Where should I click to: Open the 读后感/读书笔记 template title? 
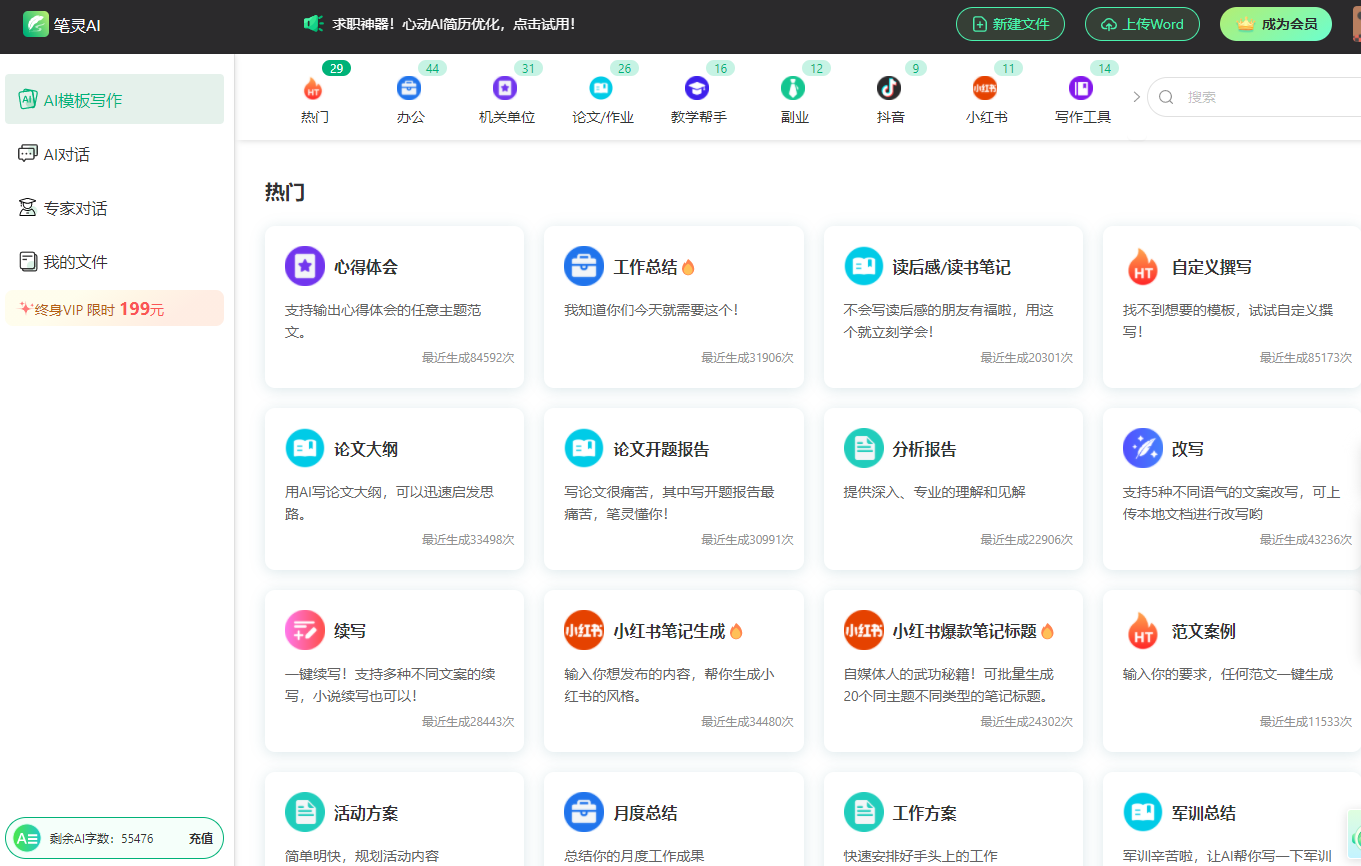[951, 267]
